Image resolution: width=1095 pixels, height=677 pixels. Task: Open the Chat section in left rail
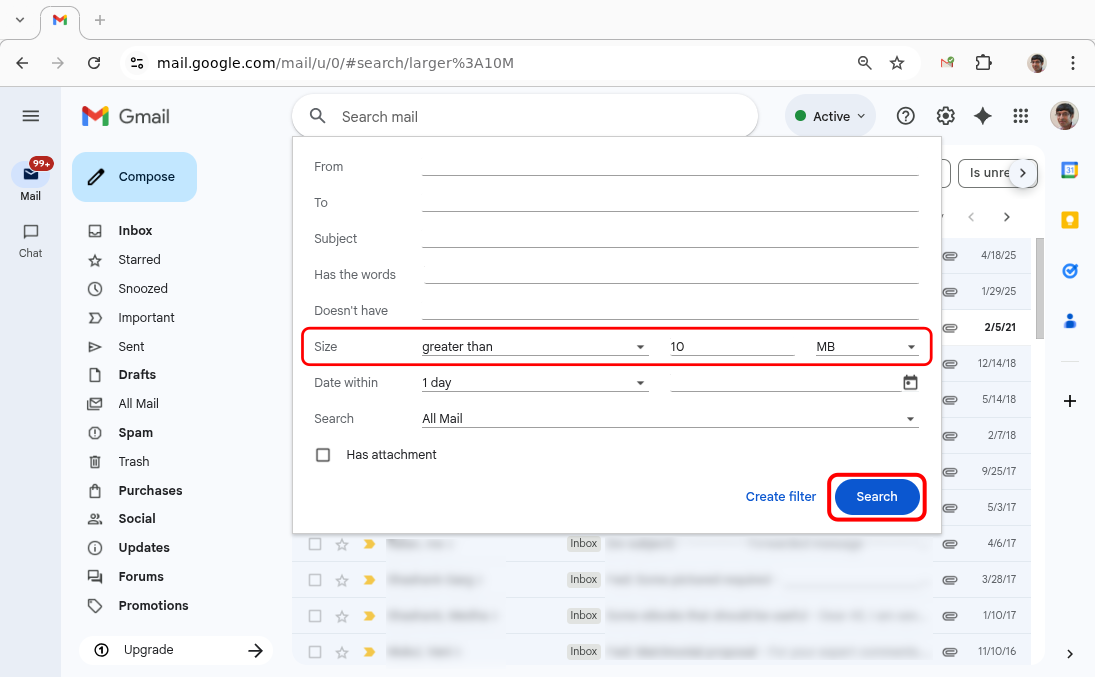pyautogui.click(x=30, y=240)
